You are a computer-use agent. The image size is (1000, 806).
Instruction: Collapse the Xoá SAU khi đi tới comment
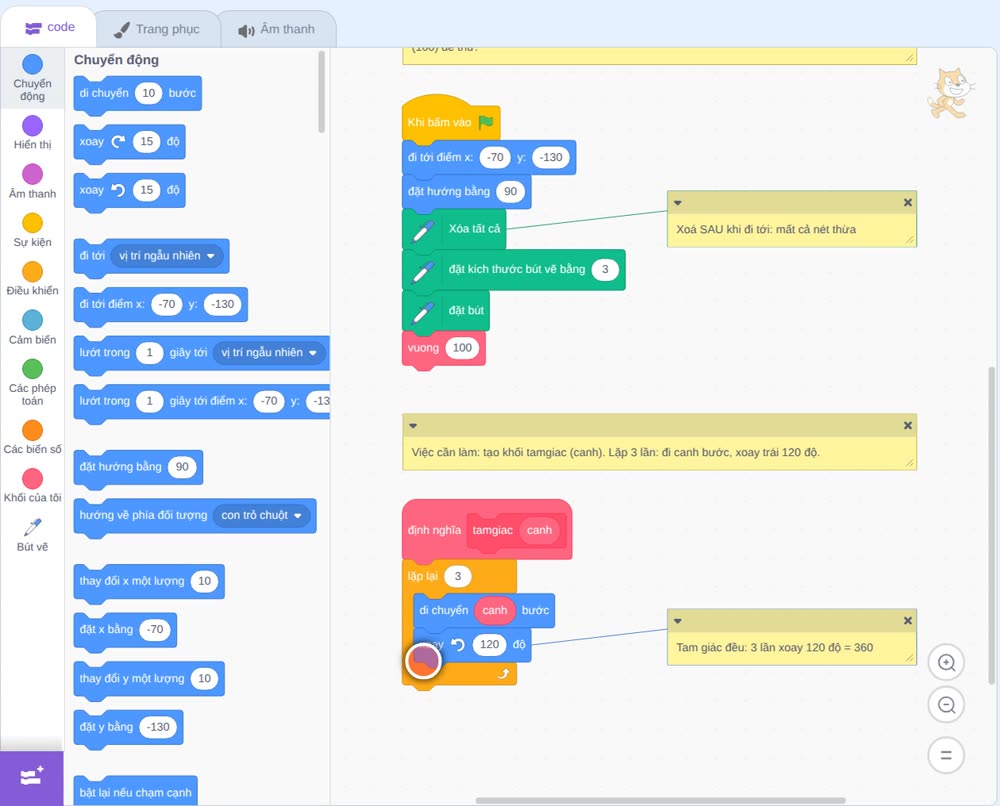pos(677,203)
